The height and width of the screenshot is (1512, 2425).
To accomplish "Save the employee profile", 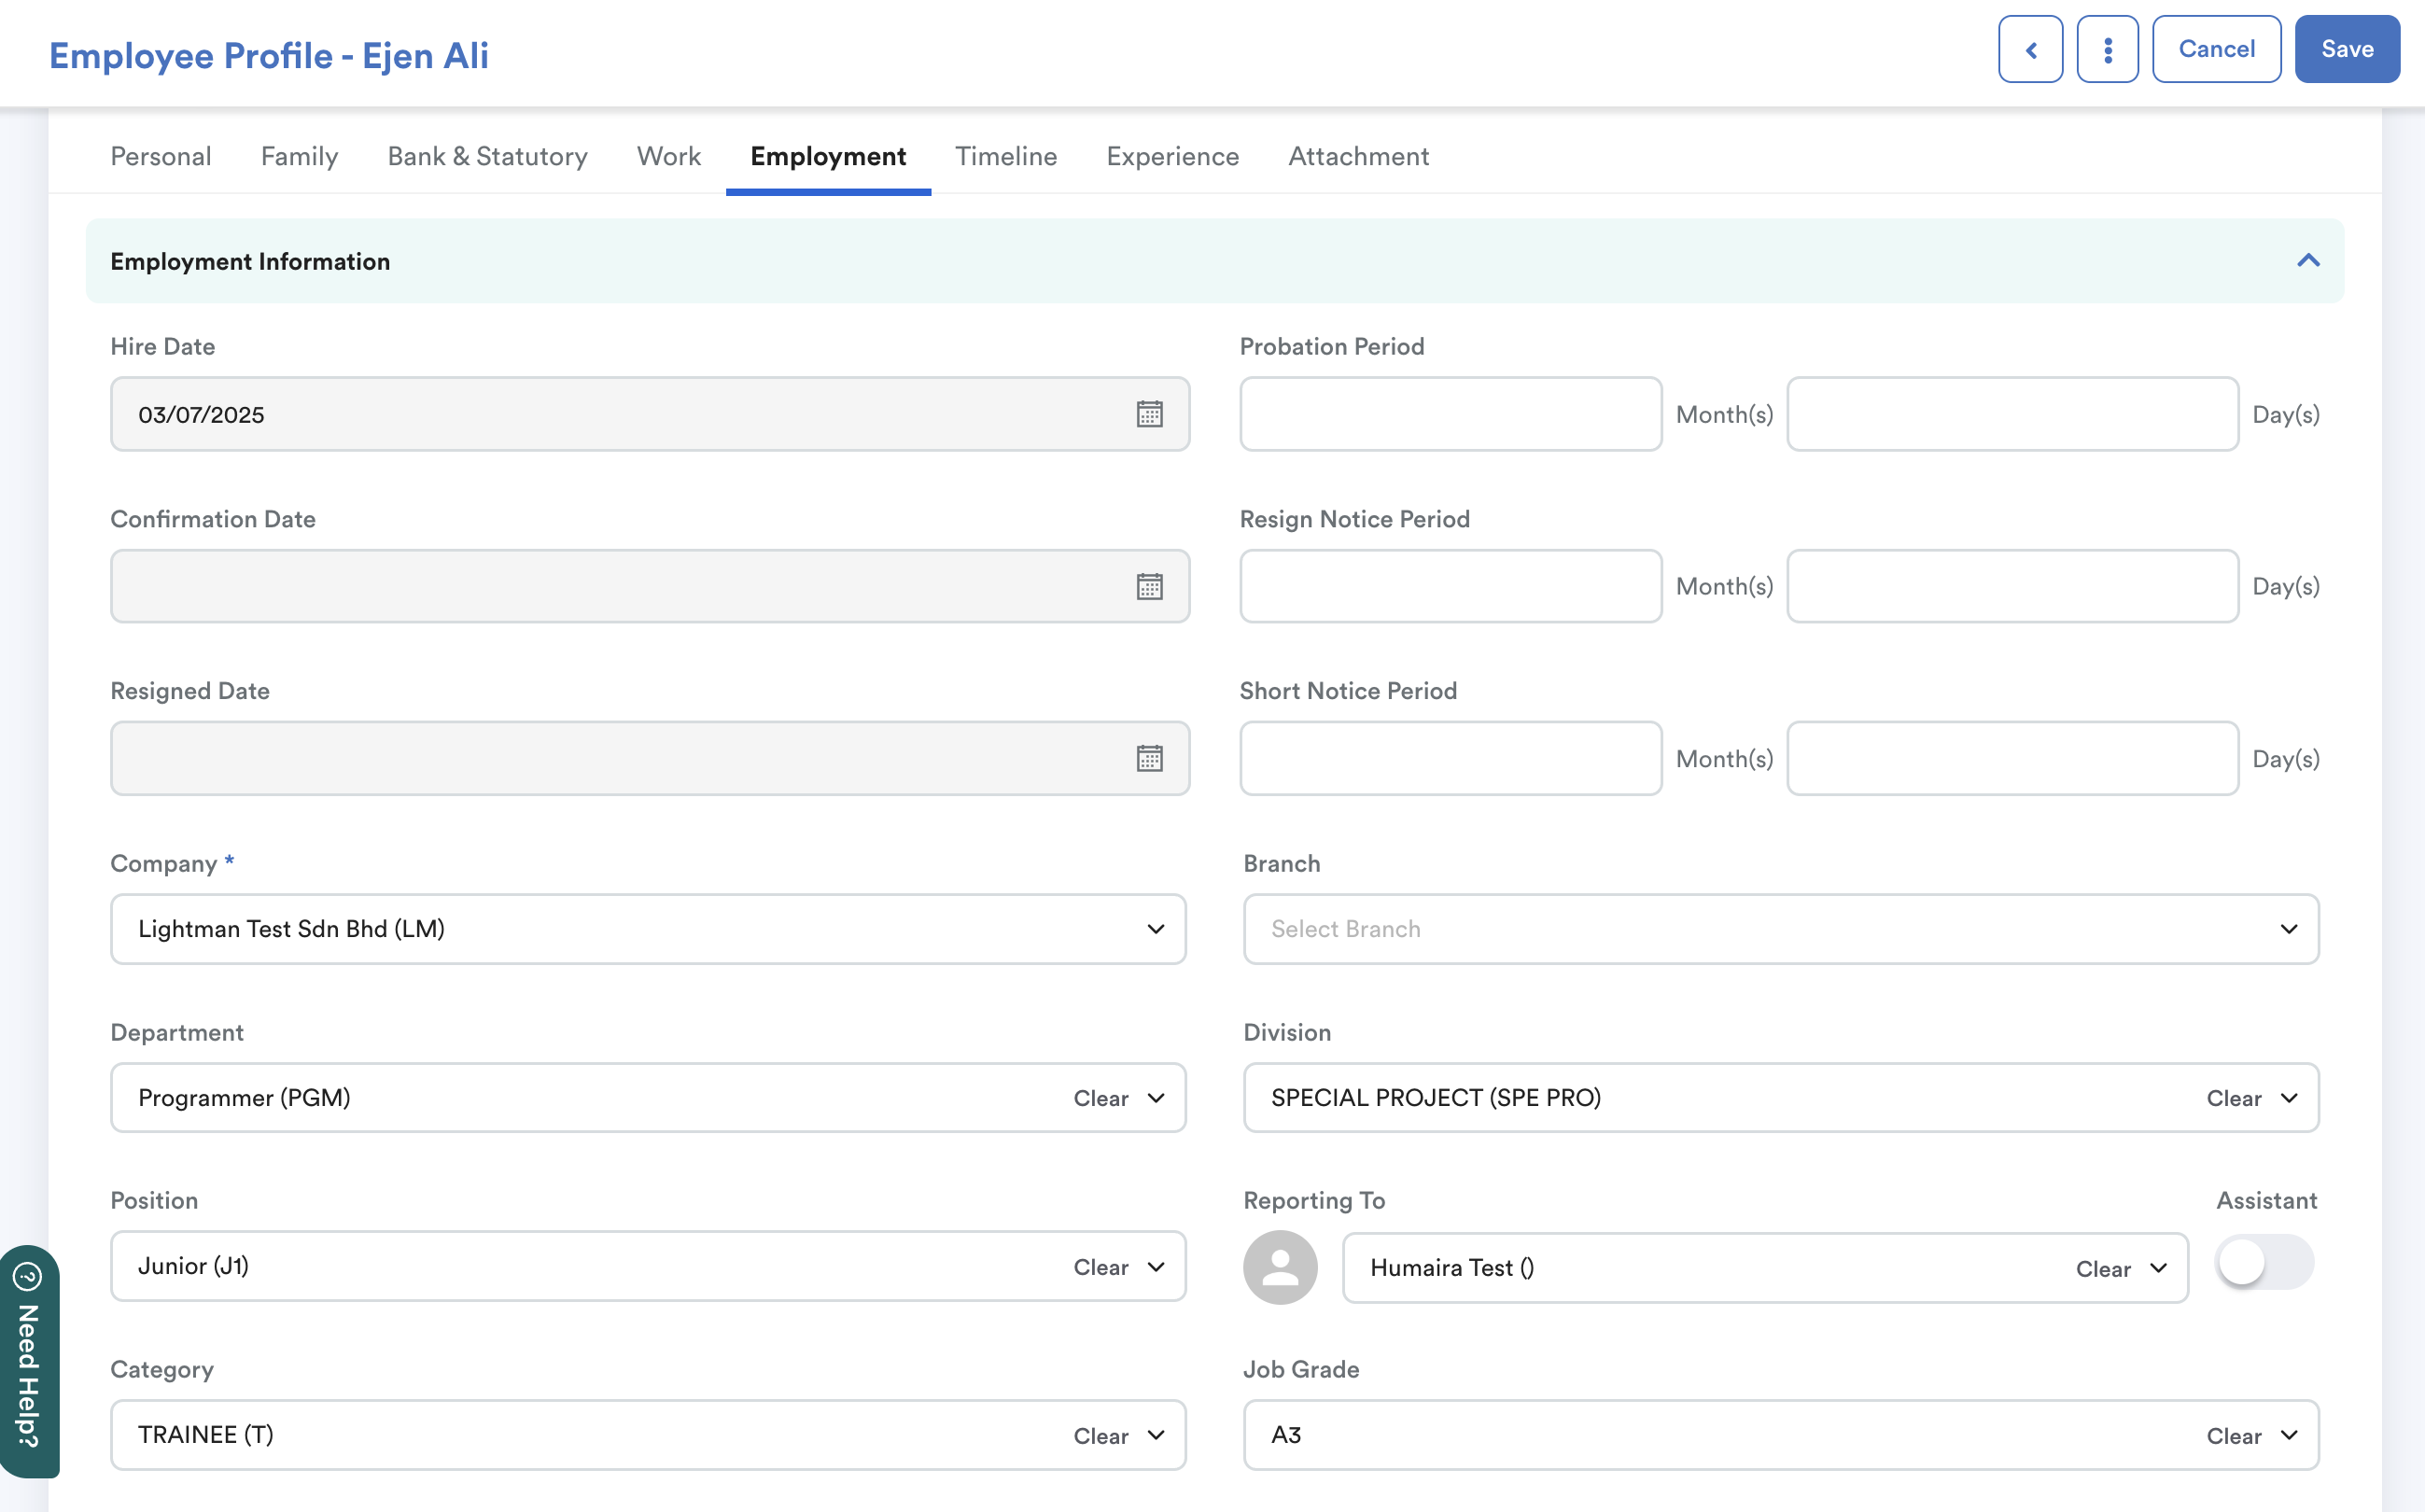I will (2346, 49).
